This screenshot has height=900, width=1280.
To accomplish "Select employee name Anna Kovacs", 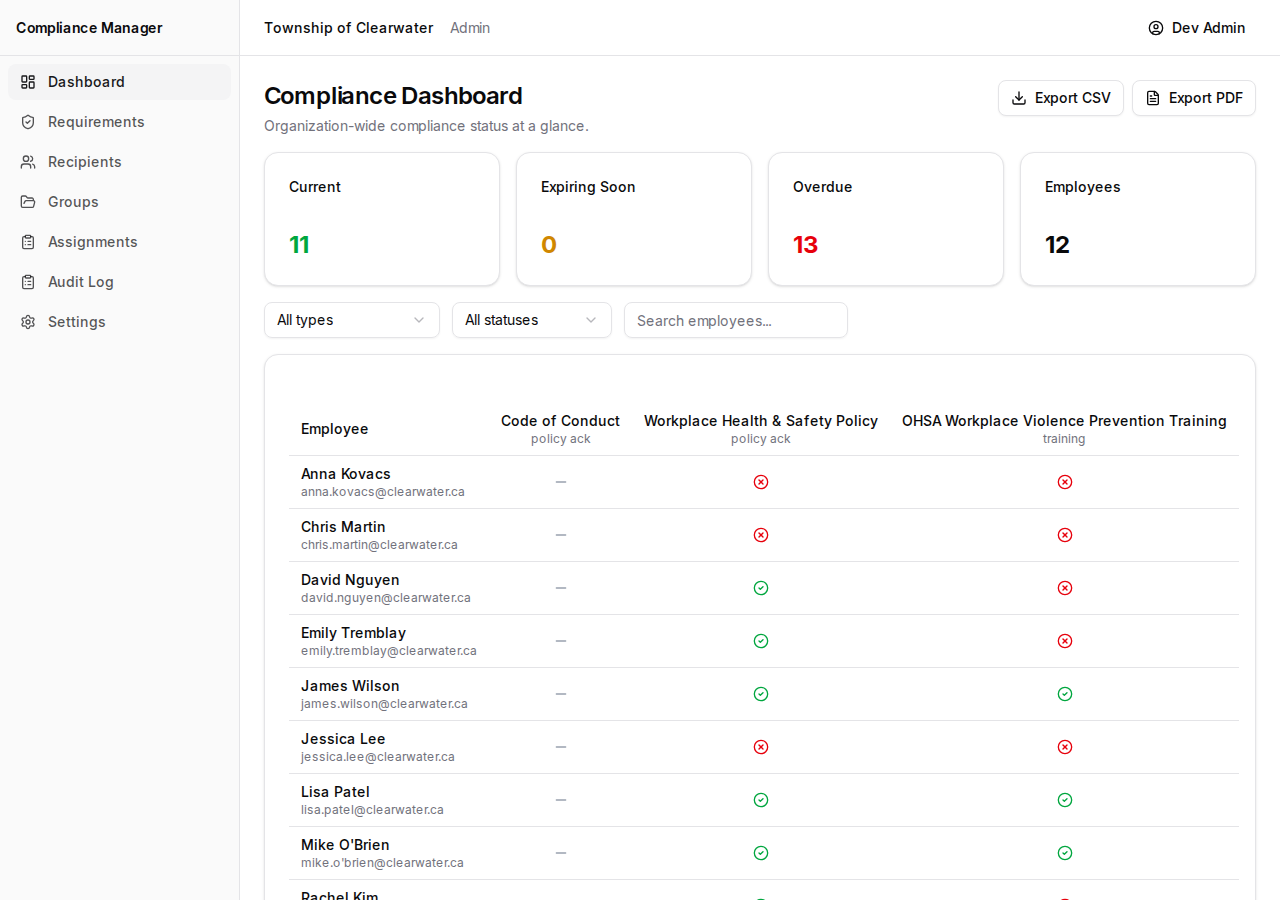I will [x=346, y=474].
